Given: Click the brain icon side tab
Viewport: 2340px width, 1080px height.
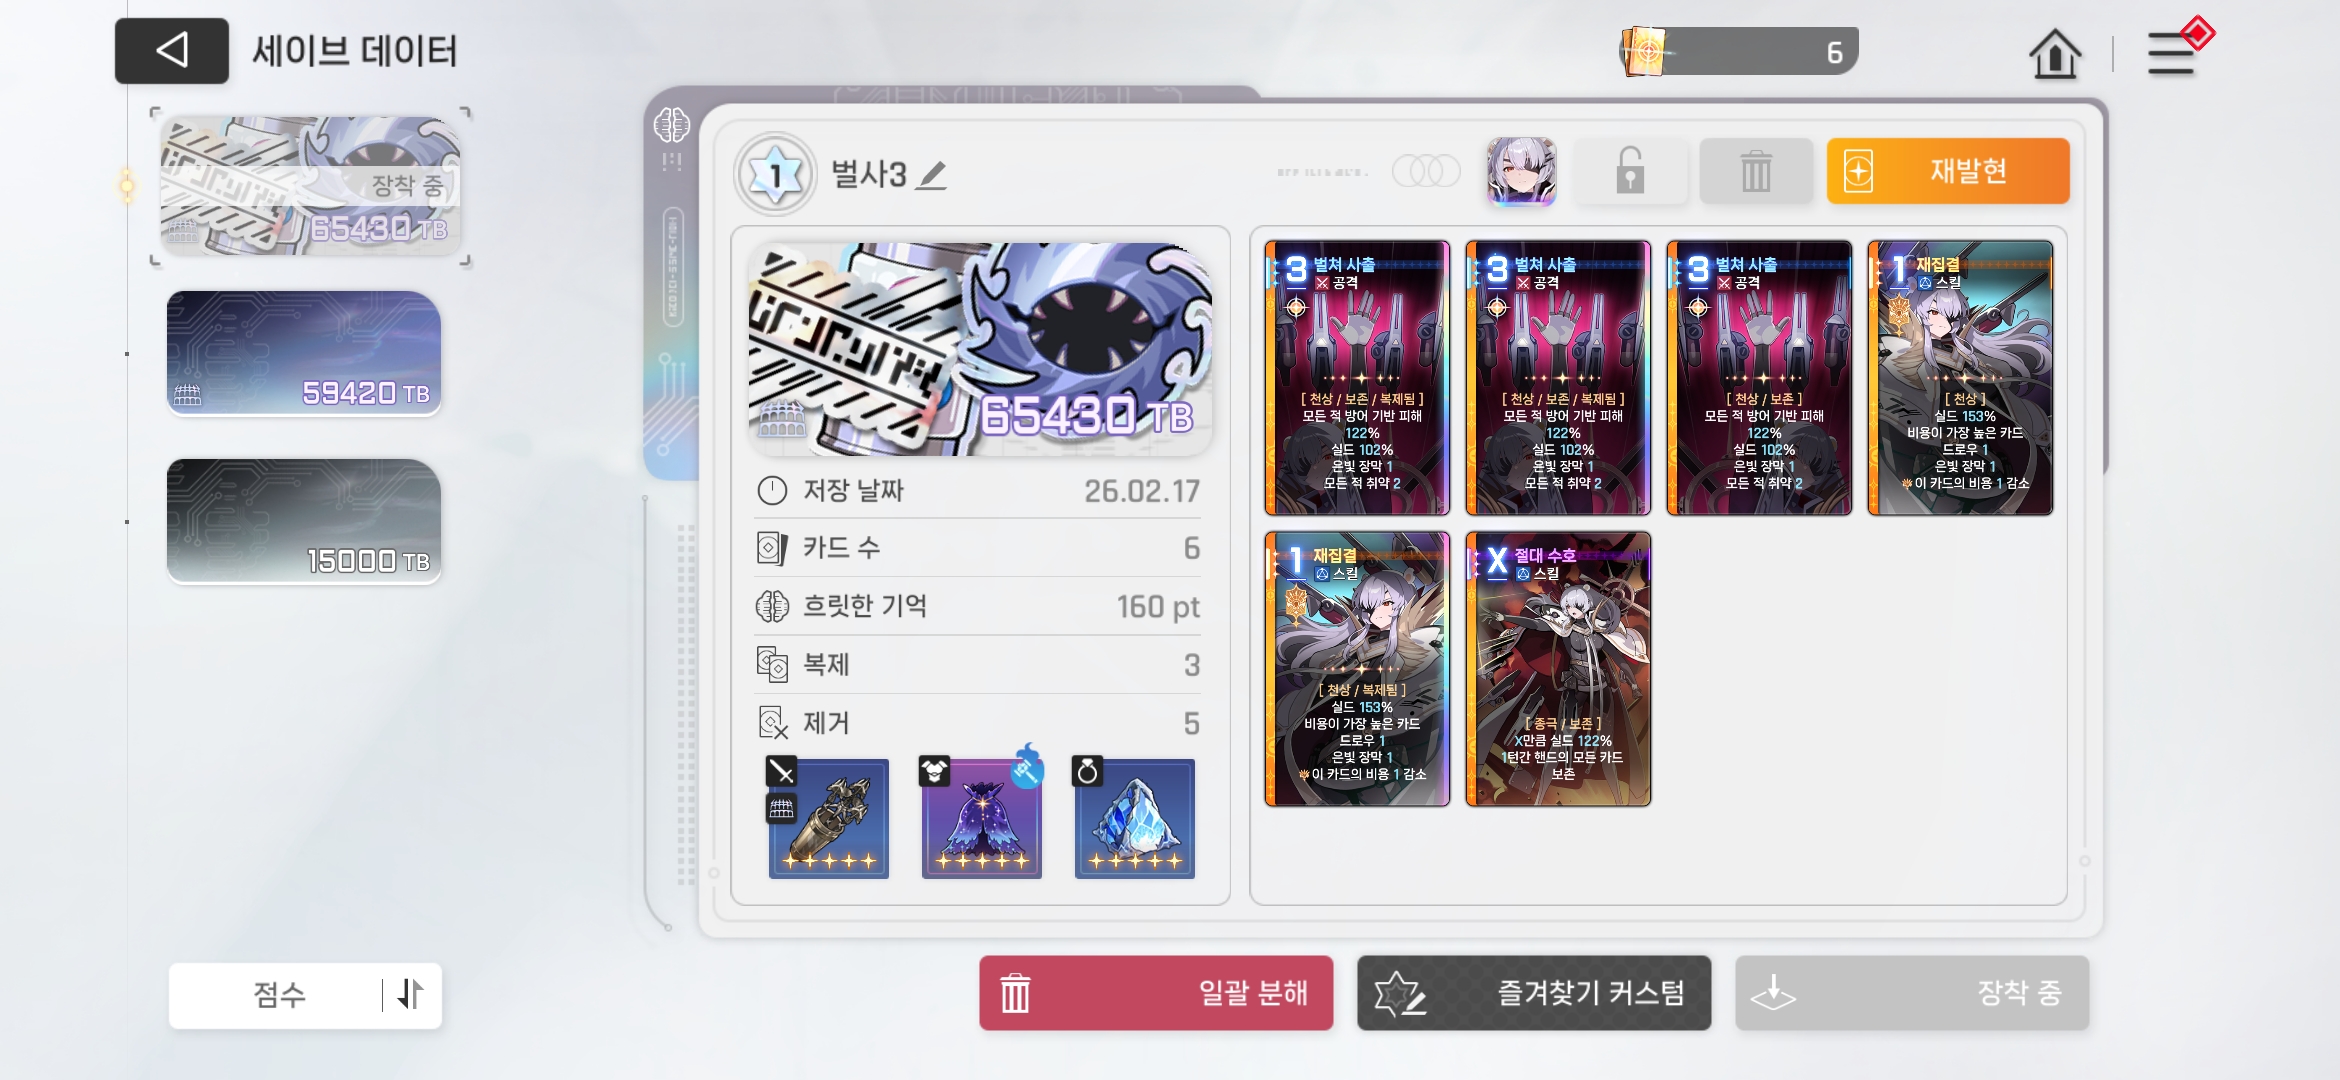Looking at the screenshot, I should point(671,126).
